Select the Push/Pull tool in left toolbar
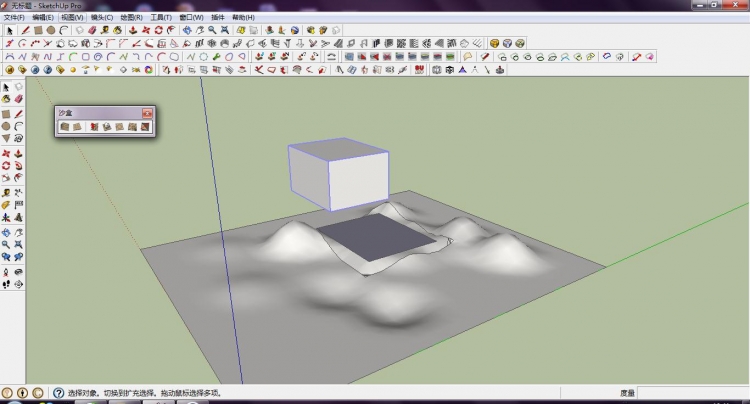This screenshot has width=750, height=404. point(18,153)
